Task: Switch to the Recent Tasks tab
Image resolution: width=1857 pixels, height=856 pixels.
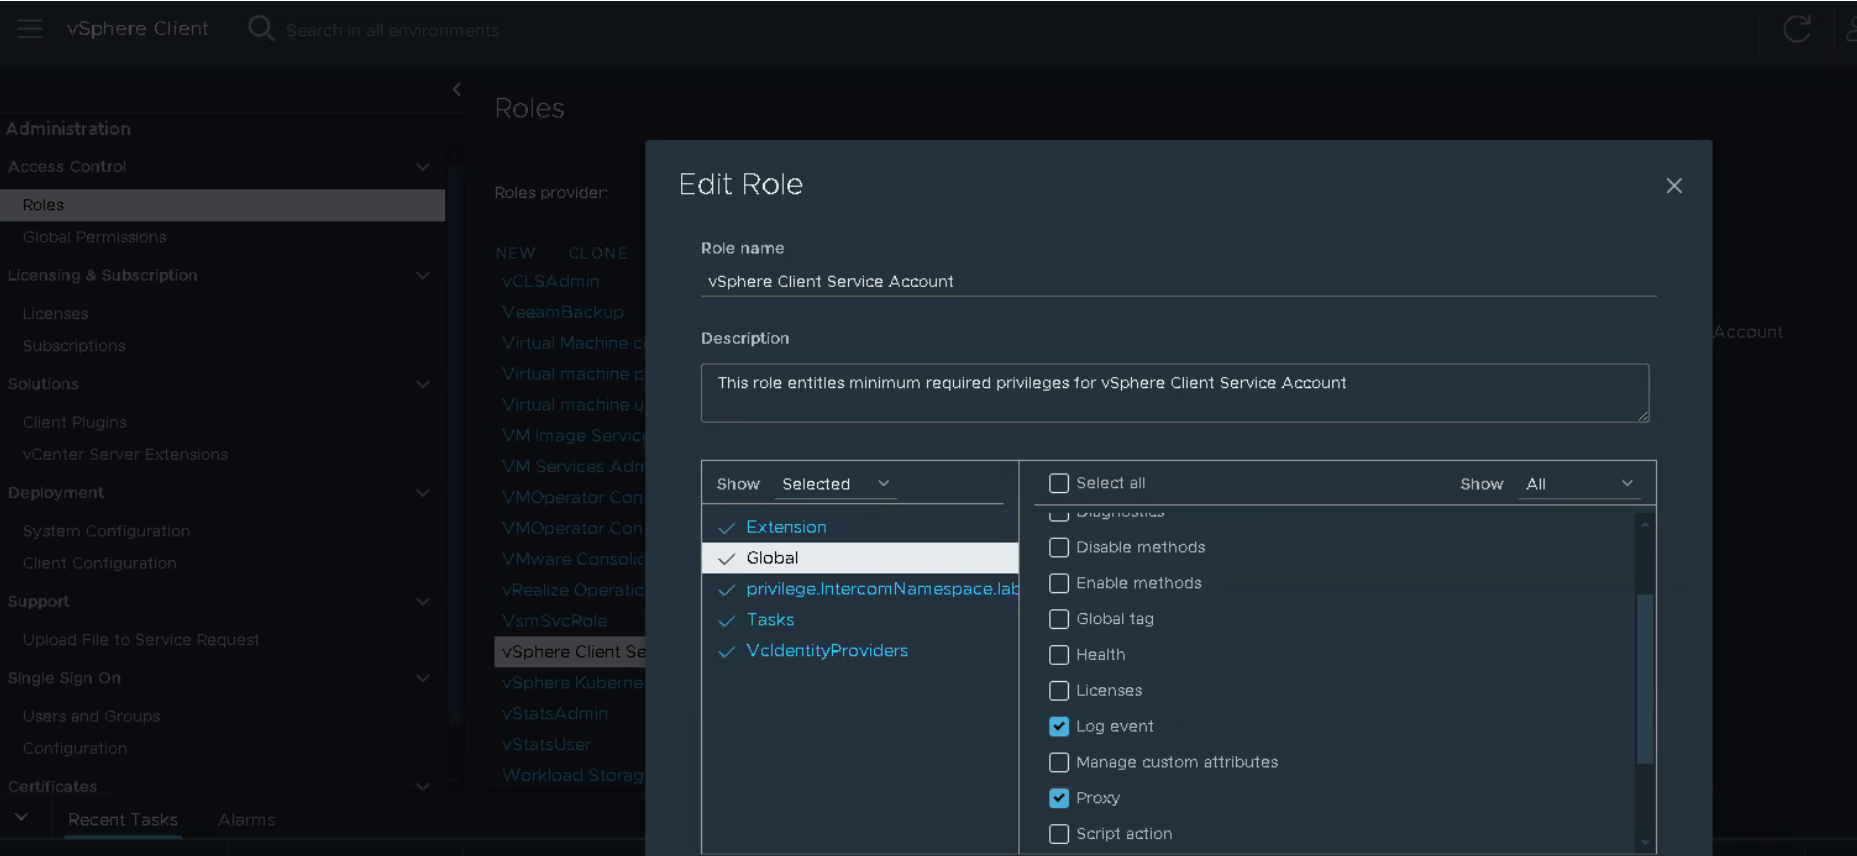Action: [x=123, y=820]
